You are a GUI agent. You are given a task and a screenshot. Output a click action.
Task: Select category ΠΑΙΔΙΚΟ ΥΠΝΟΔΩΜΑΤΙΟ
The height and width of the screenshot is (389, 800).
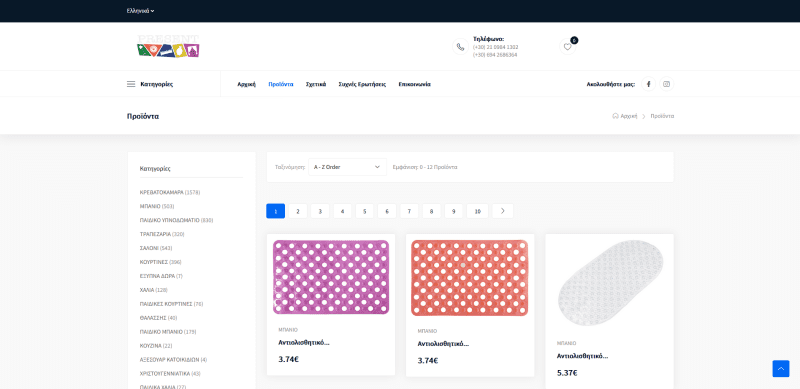click(x=177, y=221)
